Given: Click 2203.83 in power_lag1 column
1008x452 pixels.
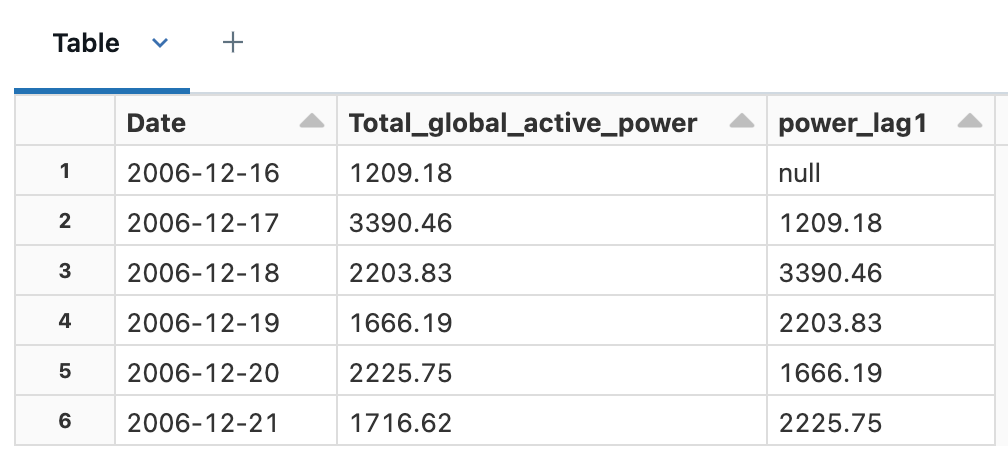Looking at the screenshot, I should coord(881,322).
